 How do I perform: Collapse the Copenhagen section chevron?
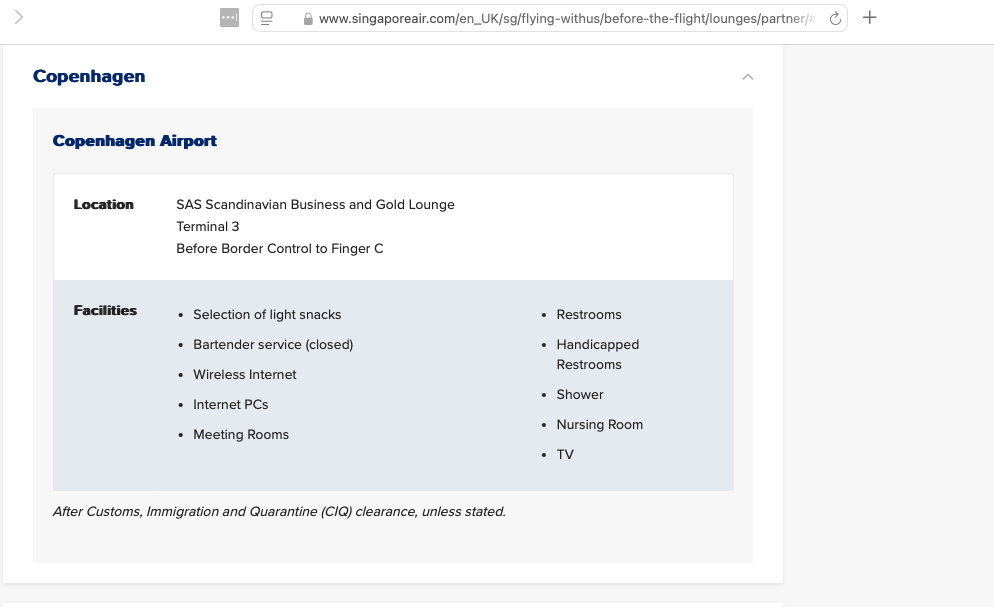coord(747,77)
